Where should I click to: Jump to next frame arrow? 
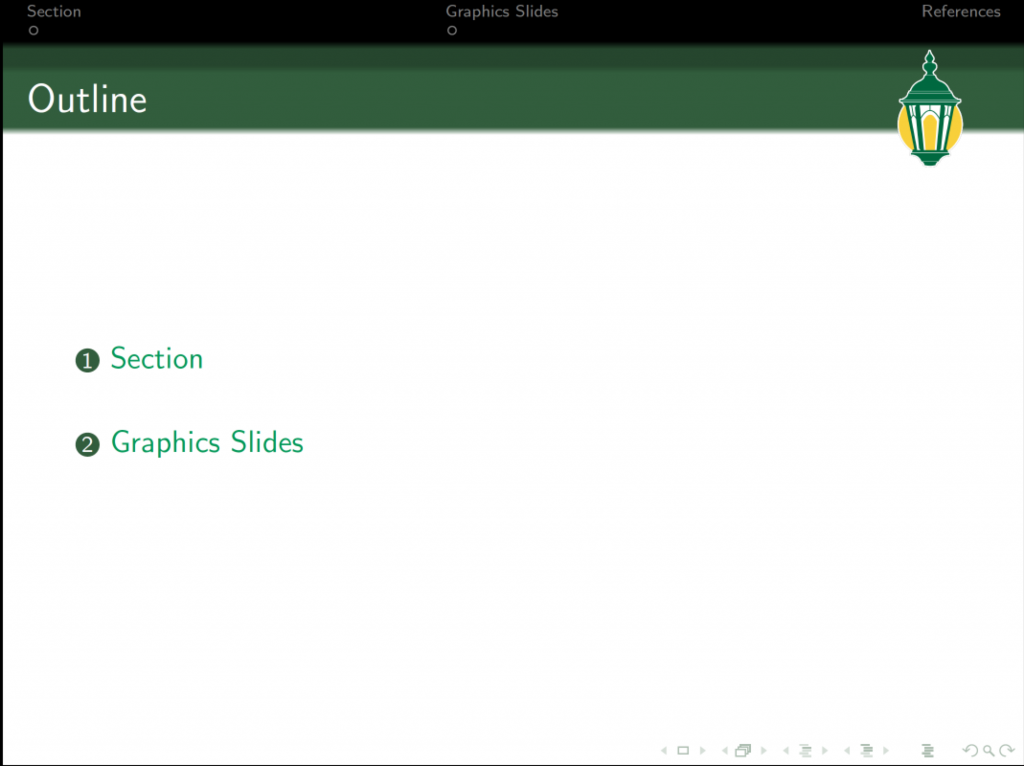pyautogui.click(x=763, y=750)
